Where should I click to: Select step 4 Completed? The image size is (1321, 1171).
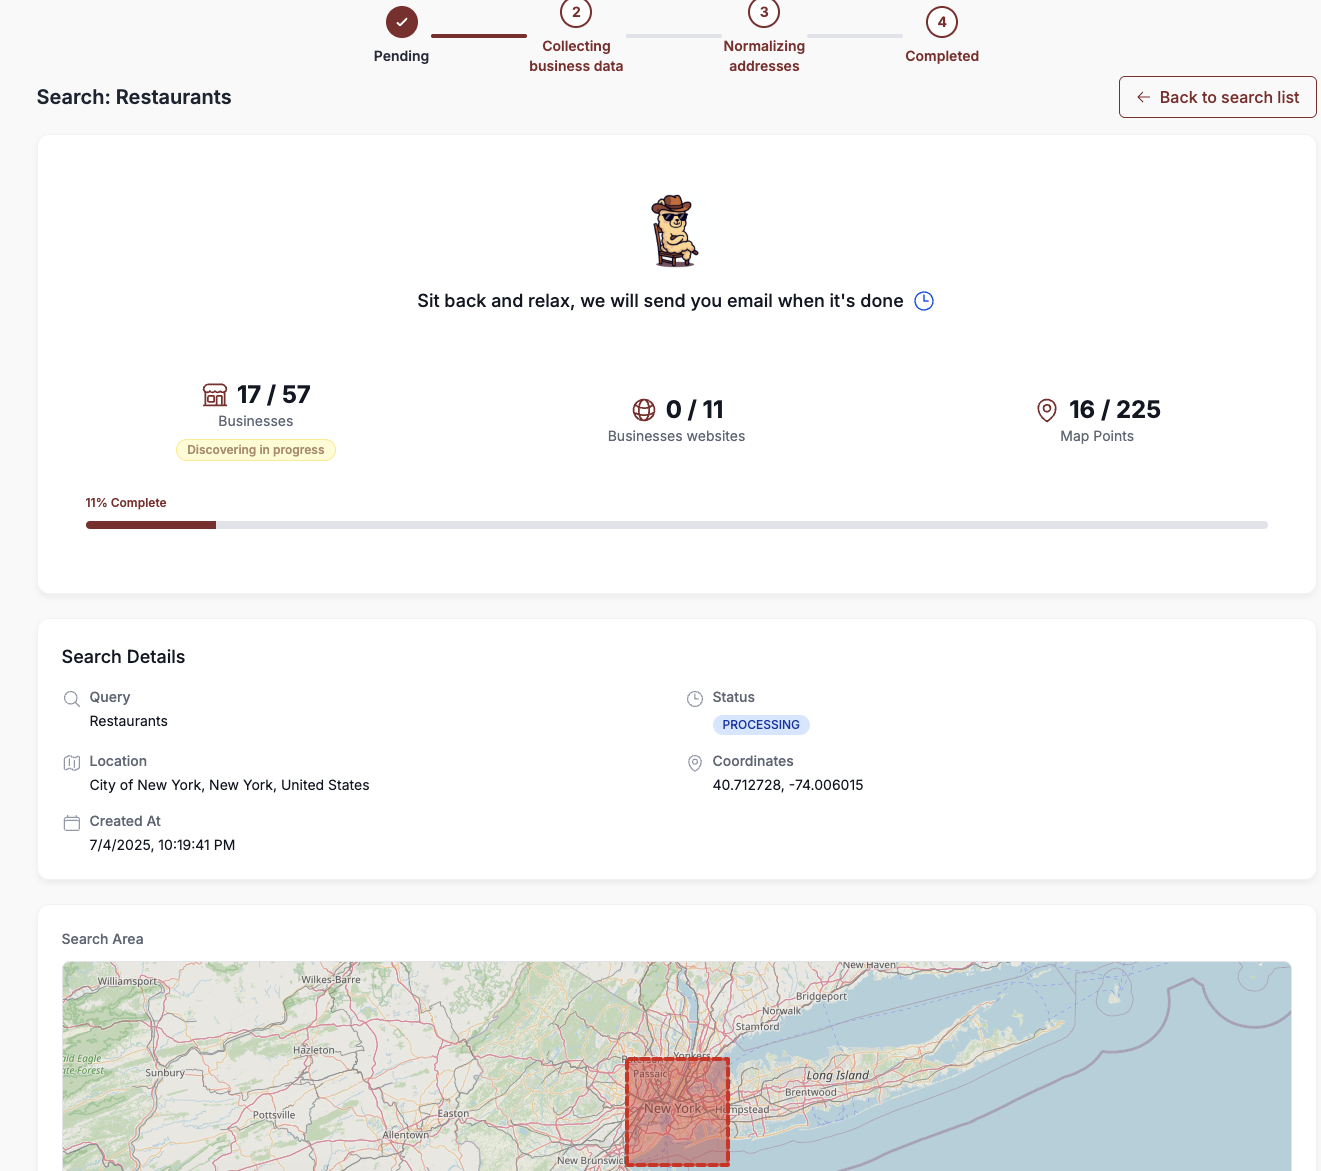pyautogui.click(x=941, y=22)
